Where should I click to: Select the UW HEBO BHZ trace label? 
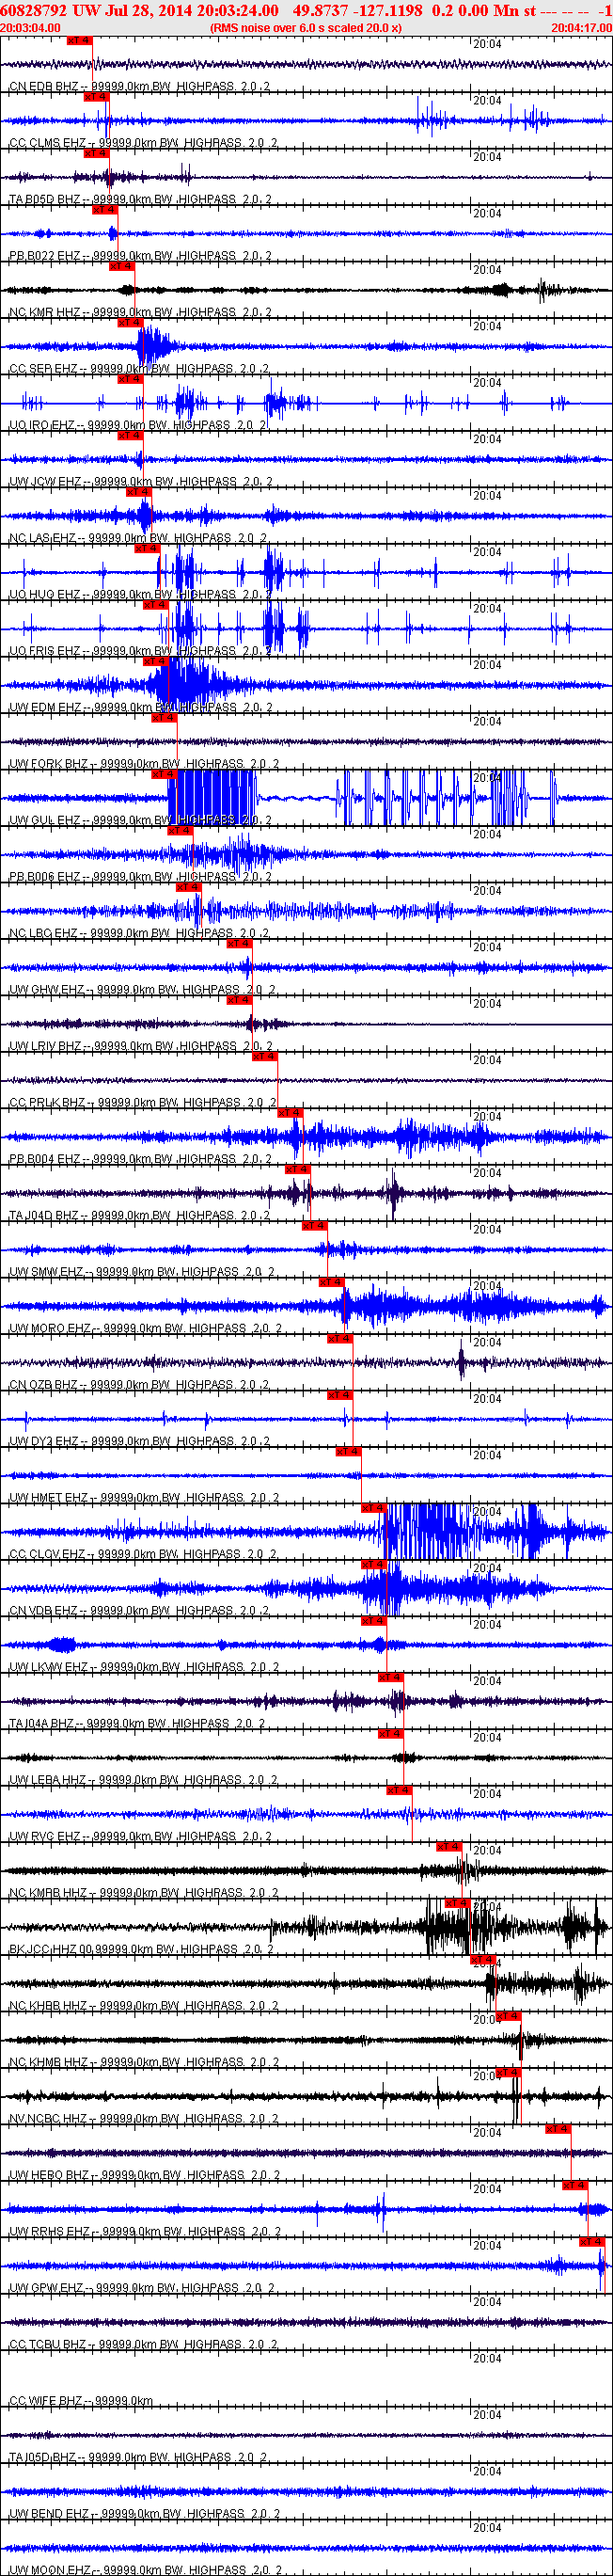pyautogui.click(x=144, y=2177)
